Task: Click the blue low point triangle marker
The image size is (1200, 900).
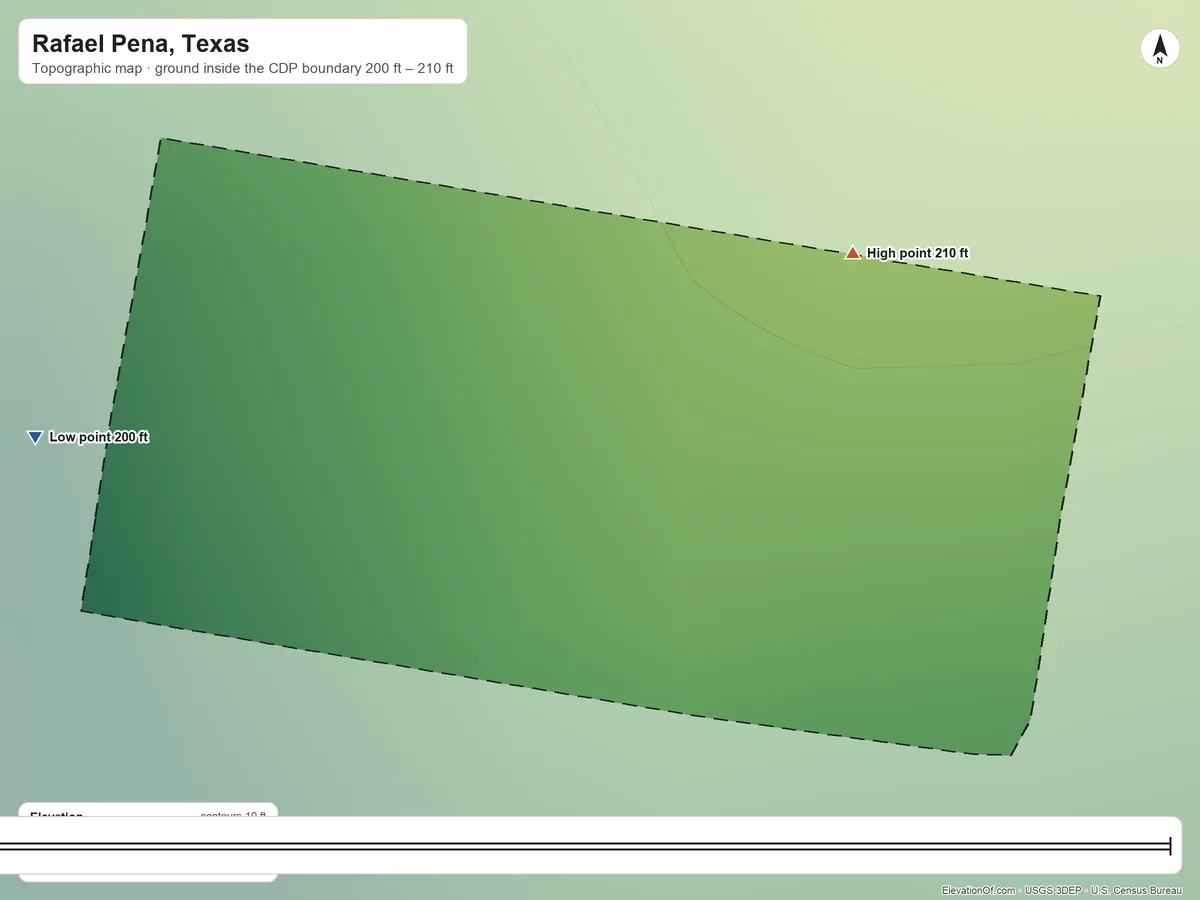Action: pos(35,437)
